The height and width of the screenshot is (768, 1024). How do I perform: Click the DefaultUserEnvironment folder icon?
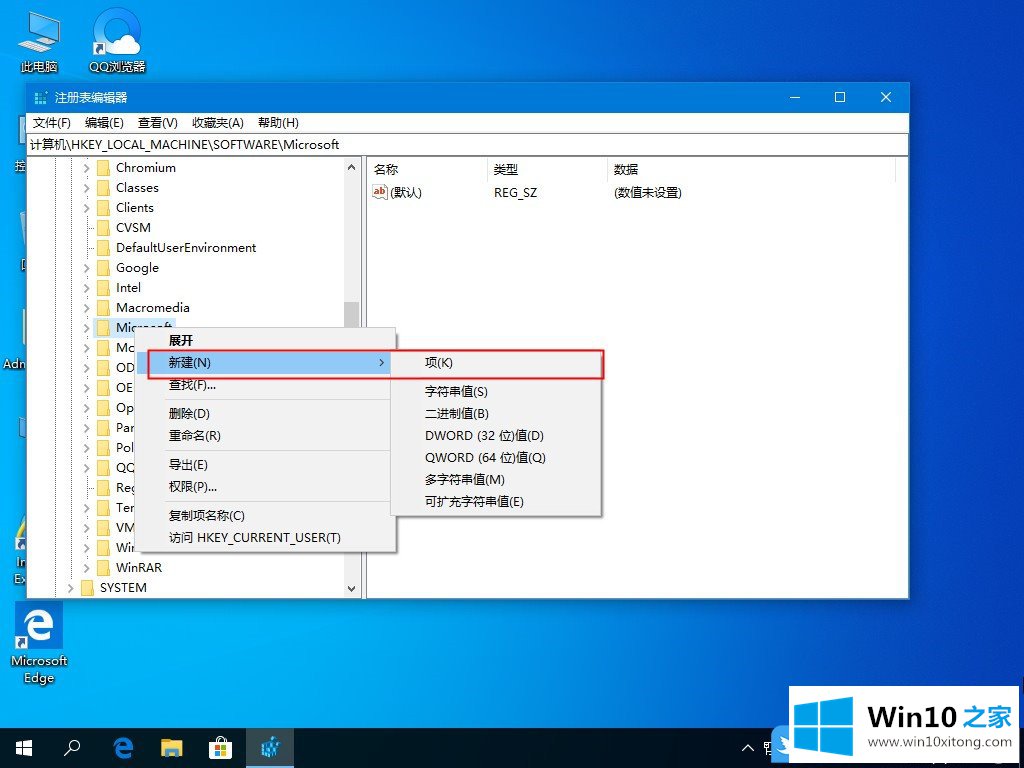[103, 248]
